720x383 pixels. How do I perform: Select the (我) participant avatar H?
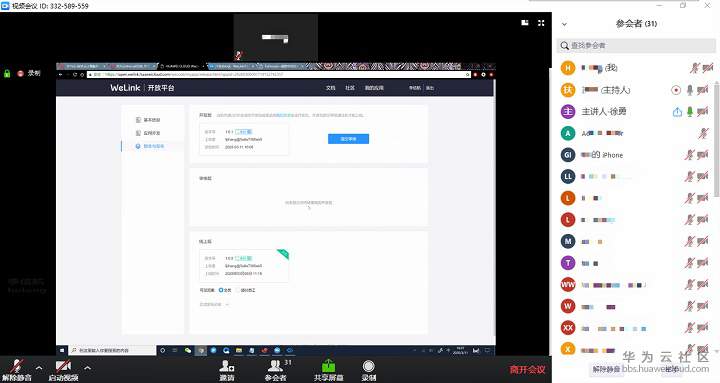[568, 68]
